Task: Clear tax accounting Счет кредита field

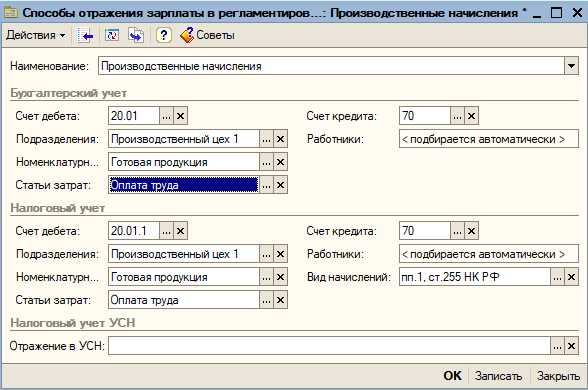Action: point(471,231)
